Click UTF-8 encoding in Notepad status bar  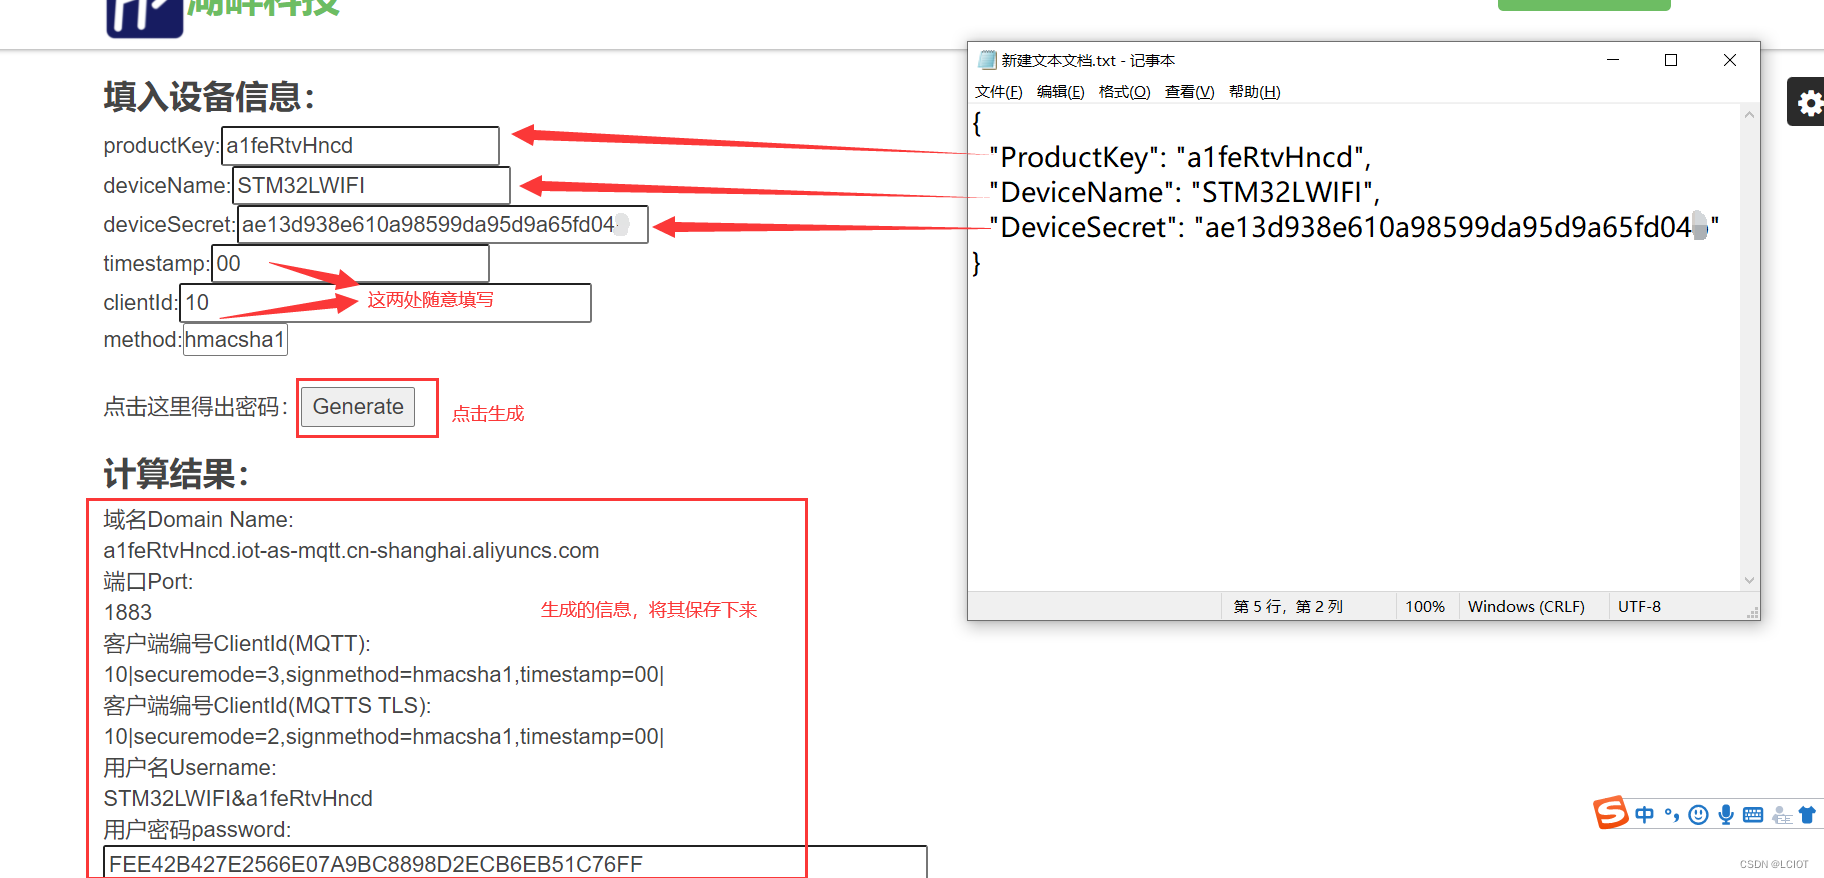click(1640, 607)
